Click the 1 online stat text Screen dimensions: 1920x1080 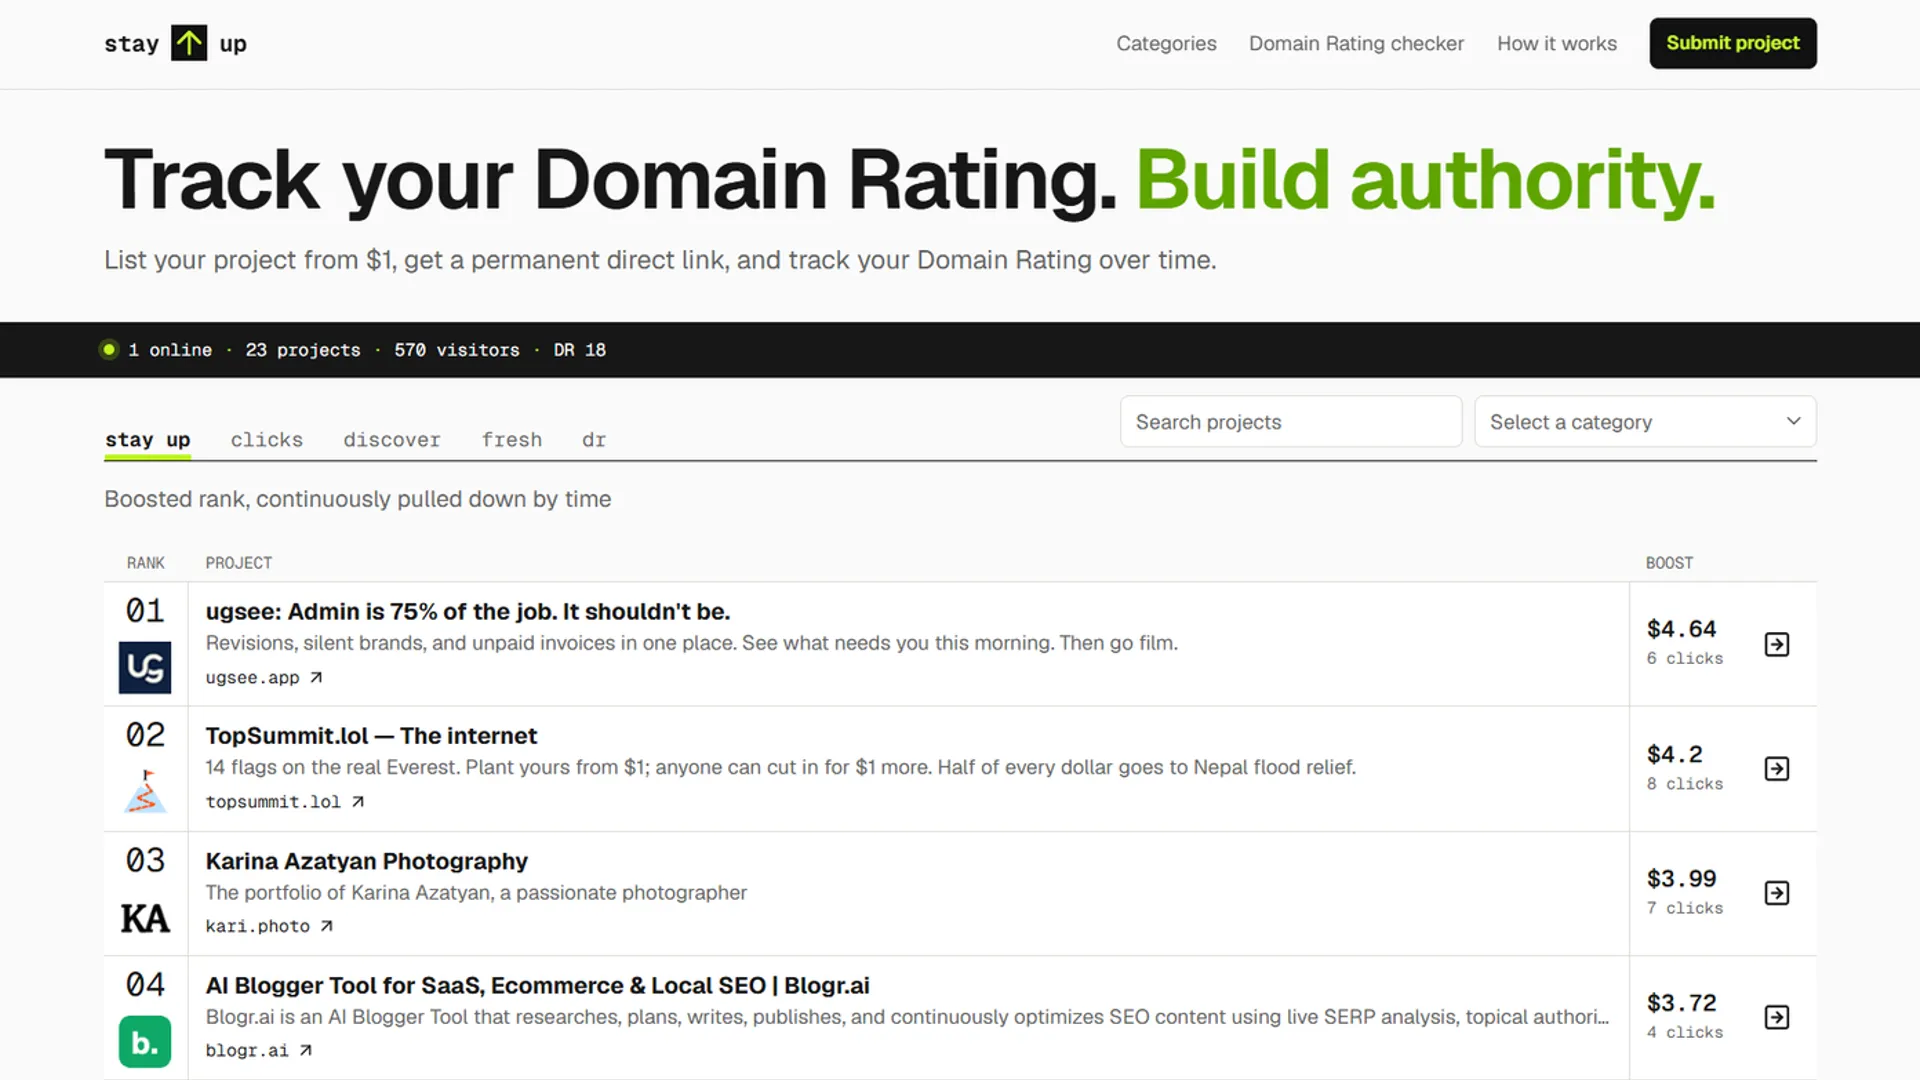[x=170, y=349]
